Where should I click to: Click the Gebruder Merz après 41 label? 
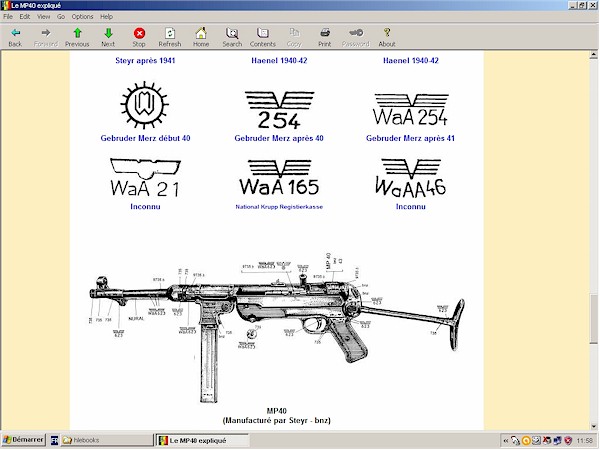(x=411, y=138)
